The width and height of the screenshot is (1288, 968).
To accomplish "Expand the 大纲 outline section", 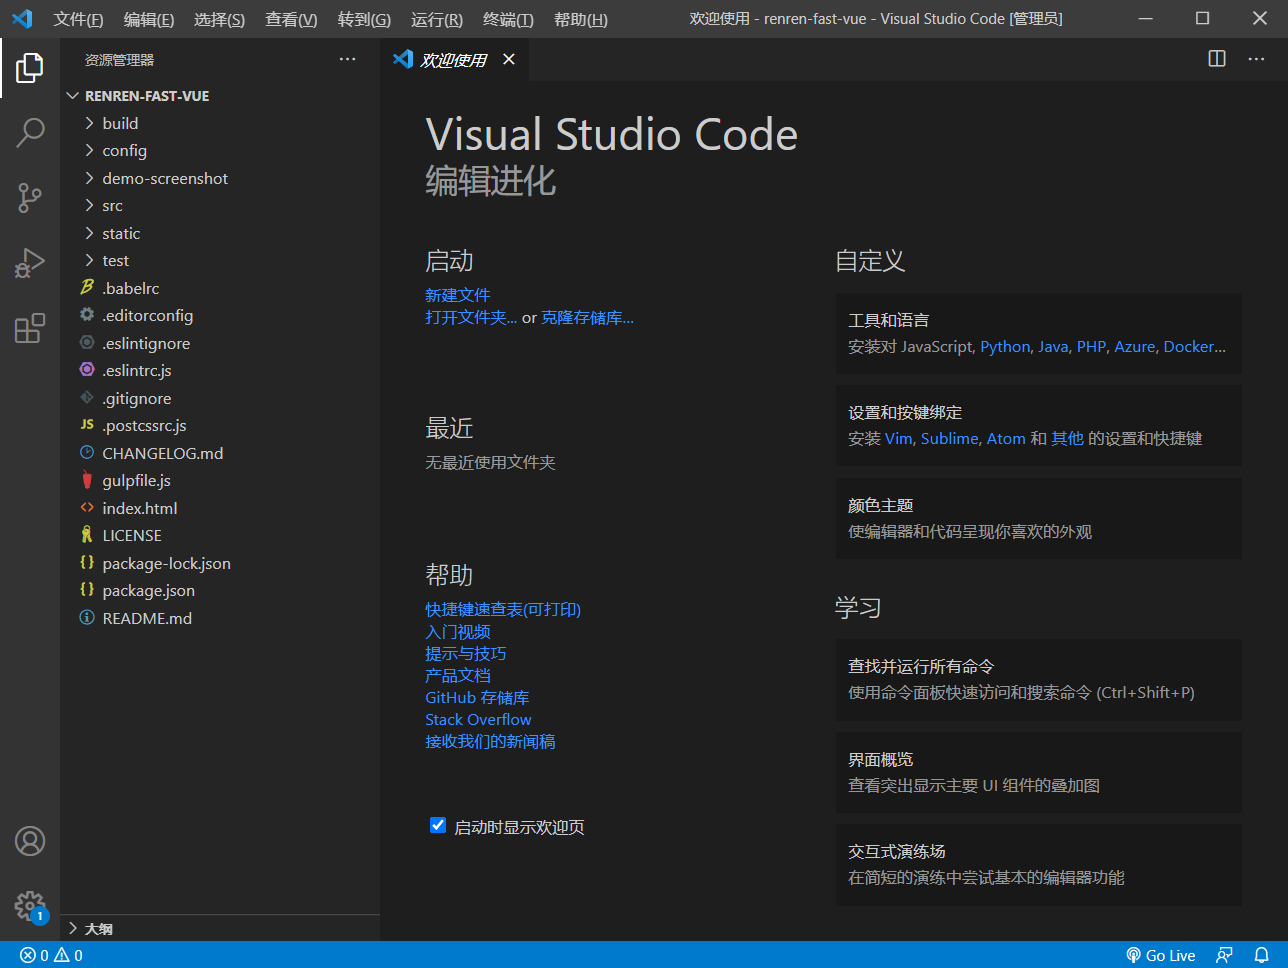I will tap(220, 929).
